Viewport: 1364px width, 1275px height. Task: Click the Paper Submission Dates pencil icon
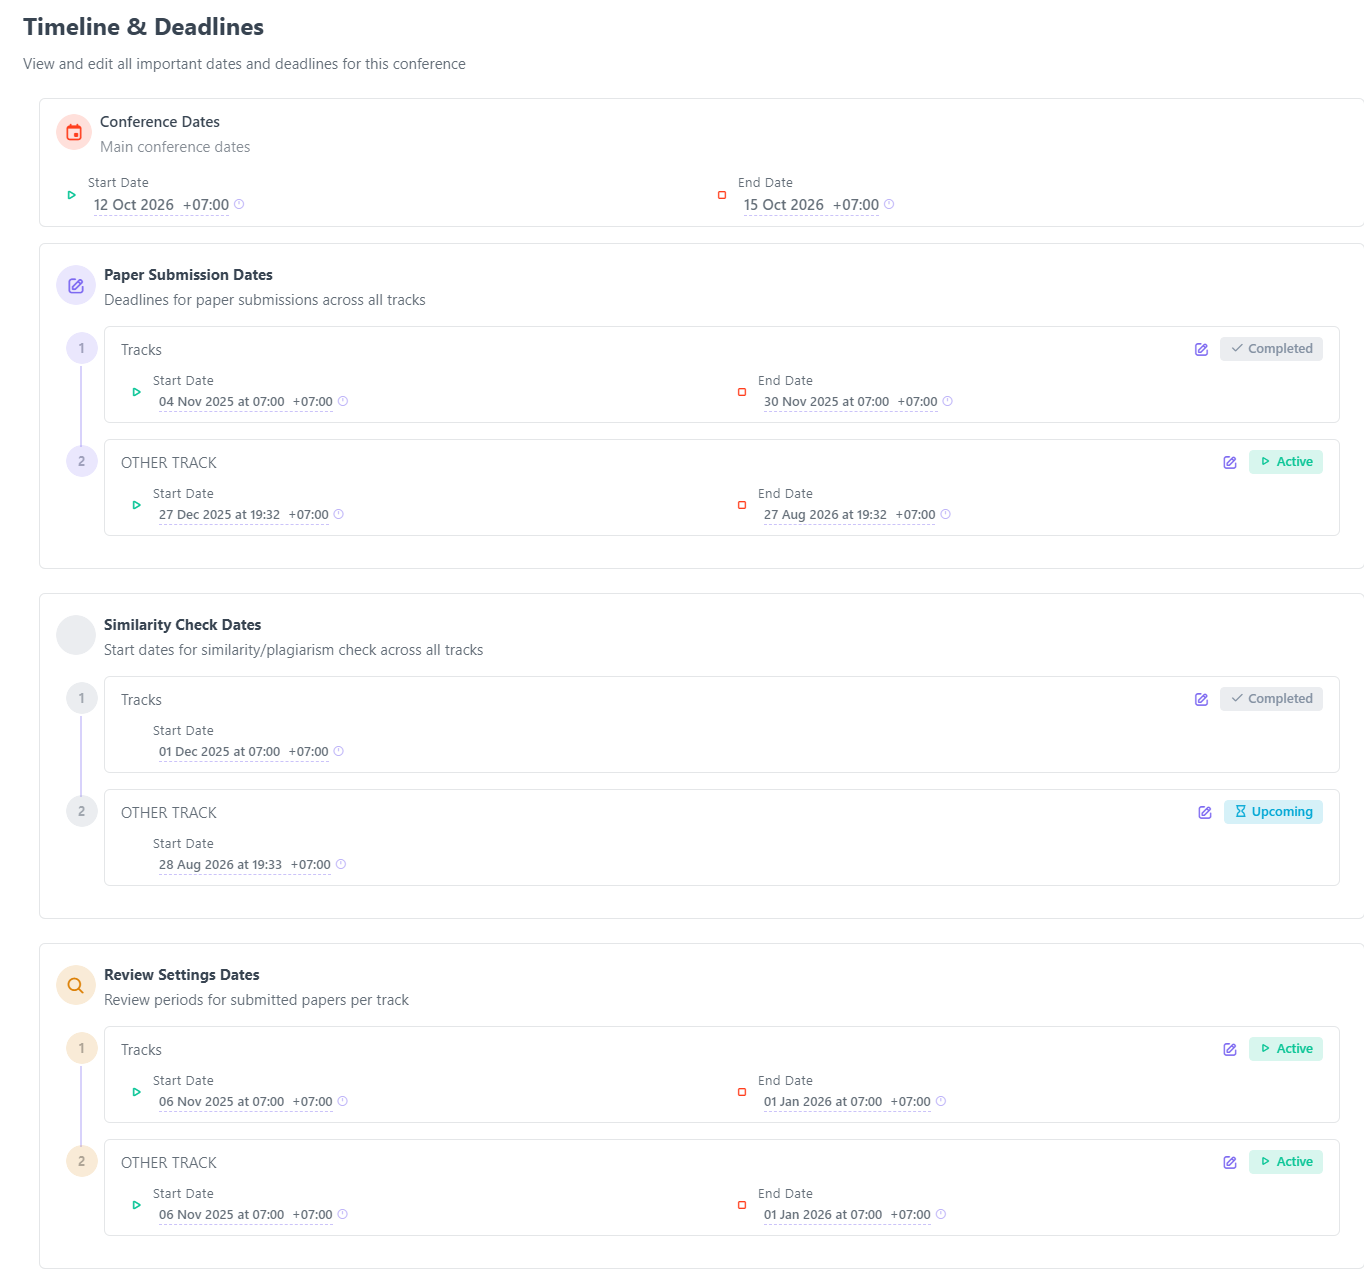tap(76, 285)
